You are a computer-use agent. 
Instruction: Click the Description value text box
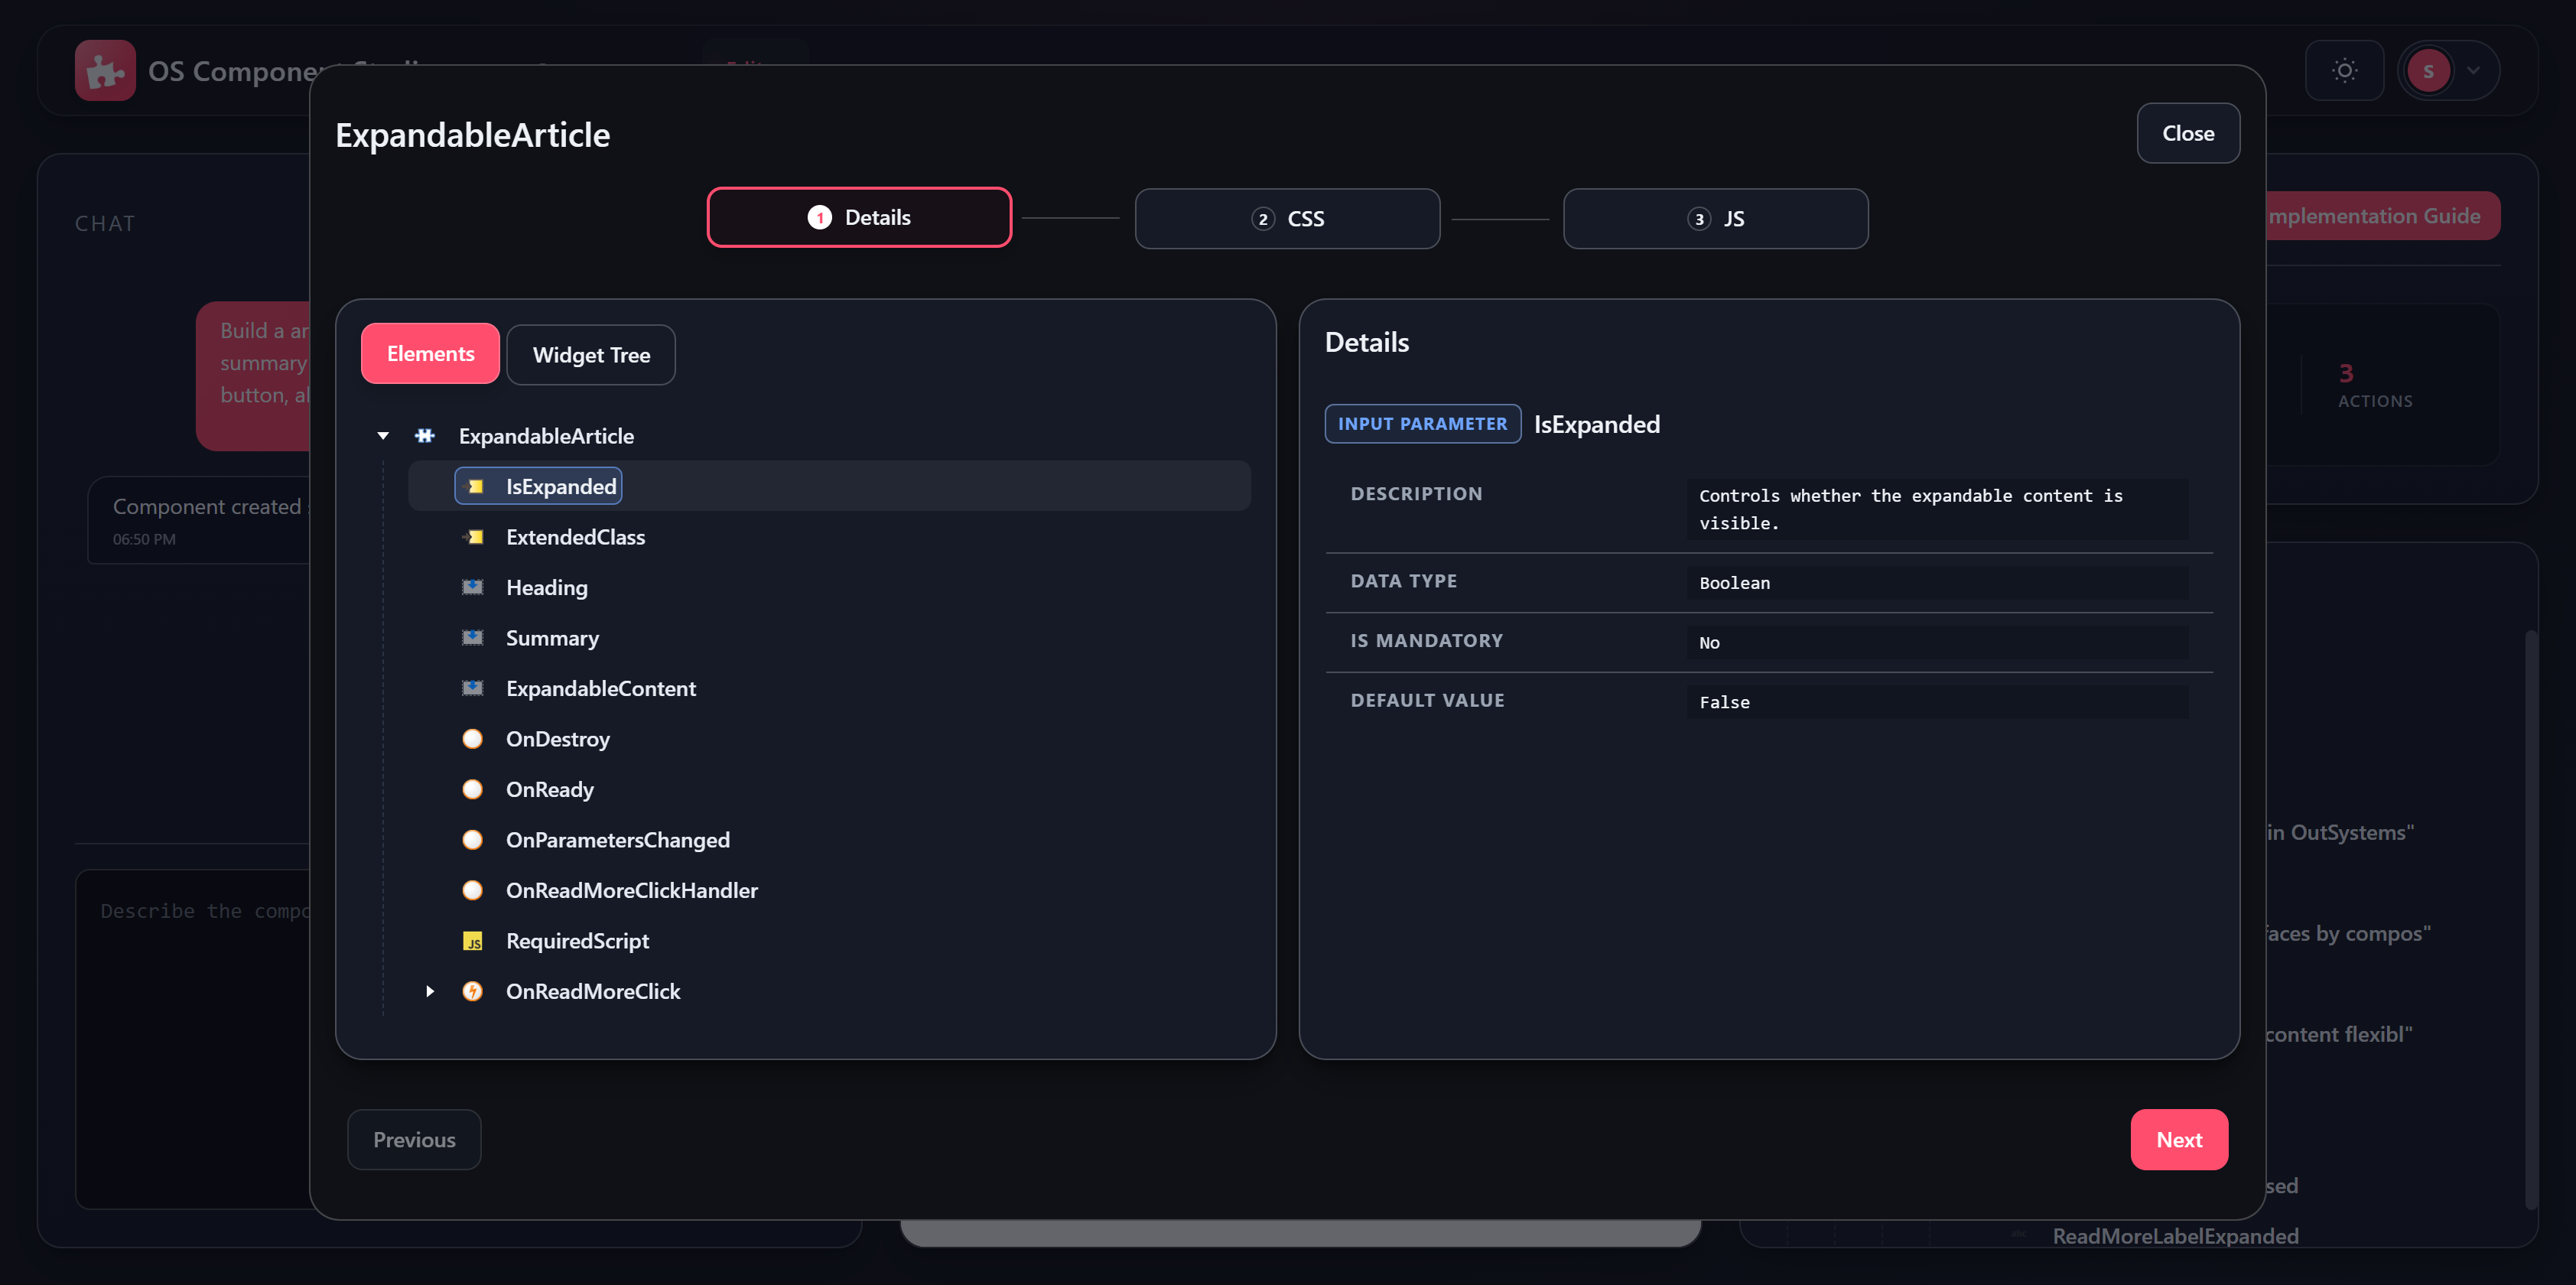pyautogui.click(x=1937, y=509)
